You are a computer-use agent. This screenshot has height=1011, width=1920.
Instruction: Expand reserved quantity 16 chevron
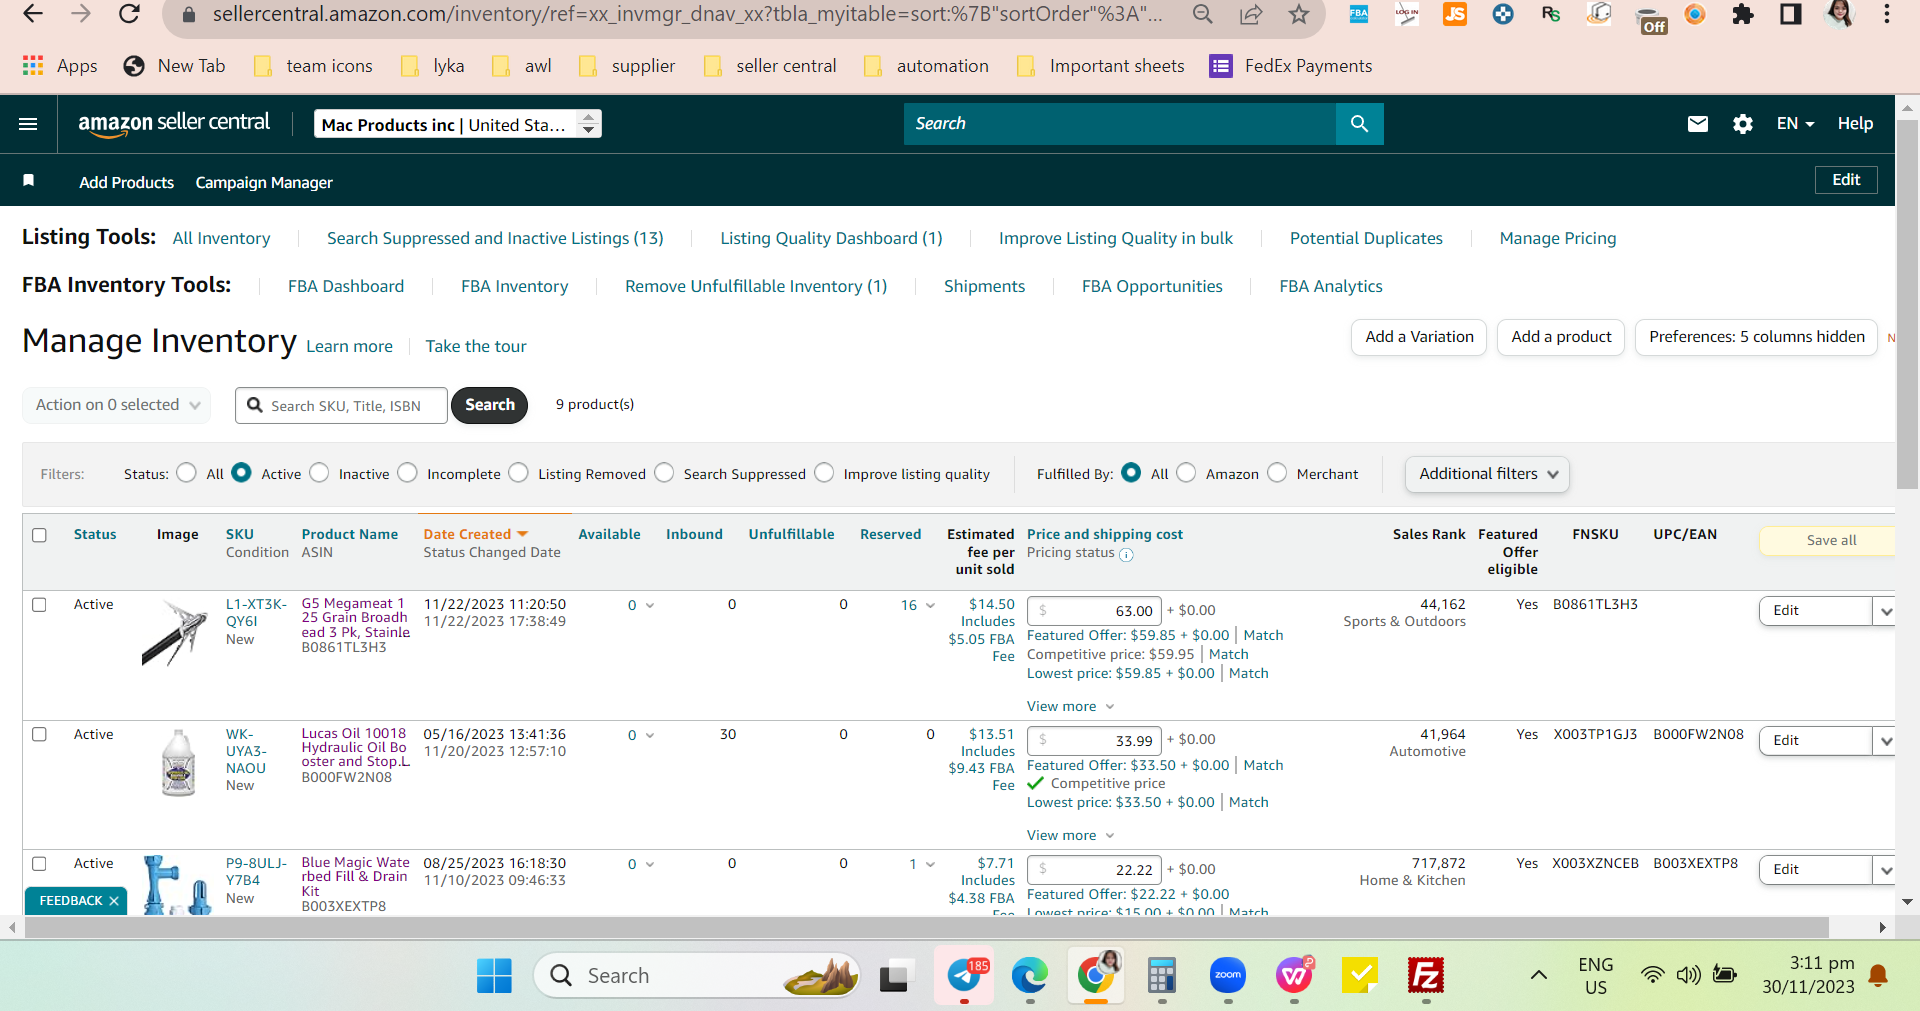click(930, 606)
